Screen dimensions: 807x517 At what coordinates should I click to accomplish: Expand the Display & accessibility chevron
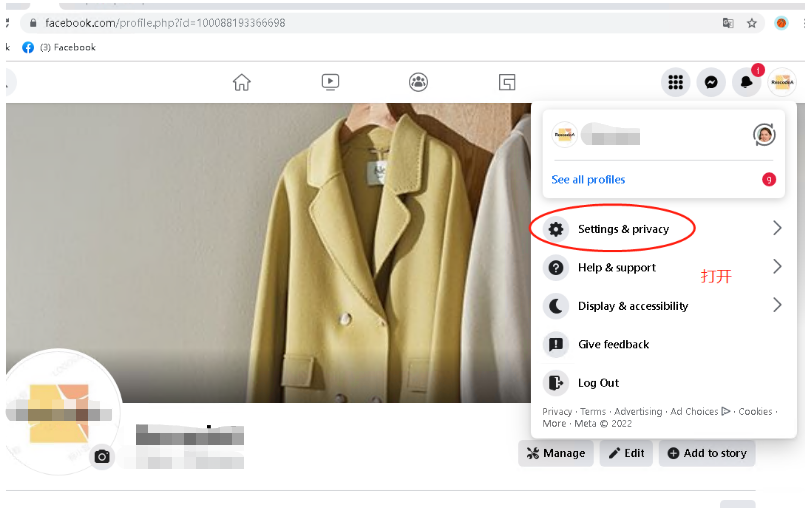coord(777,305)
